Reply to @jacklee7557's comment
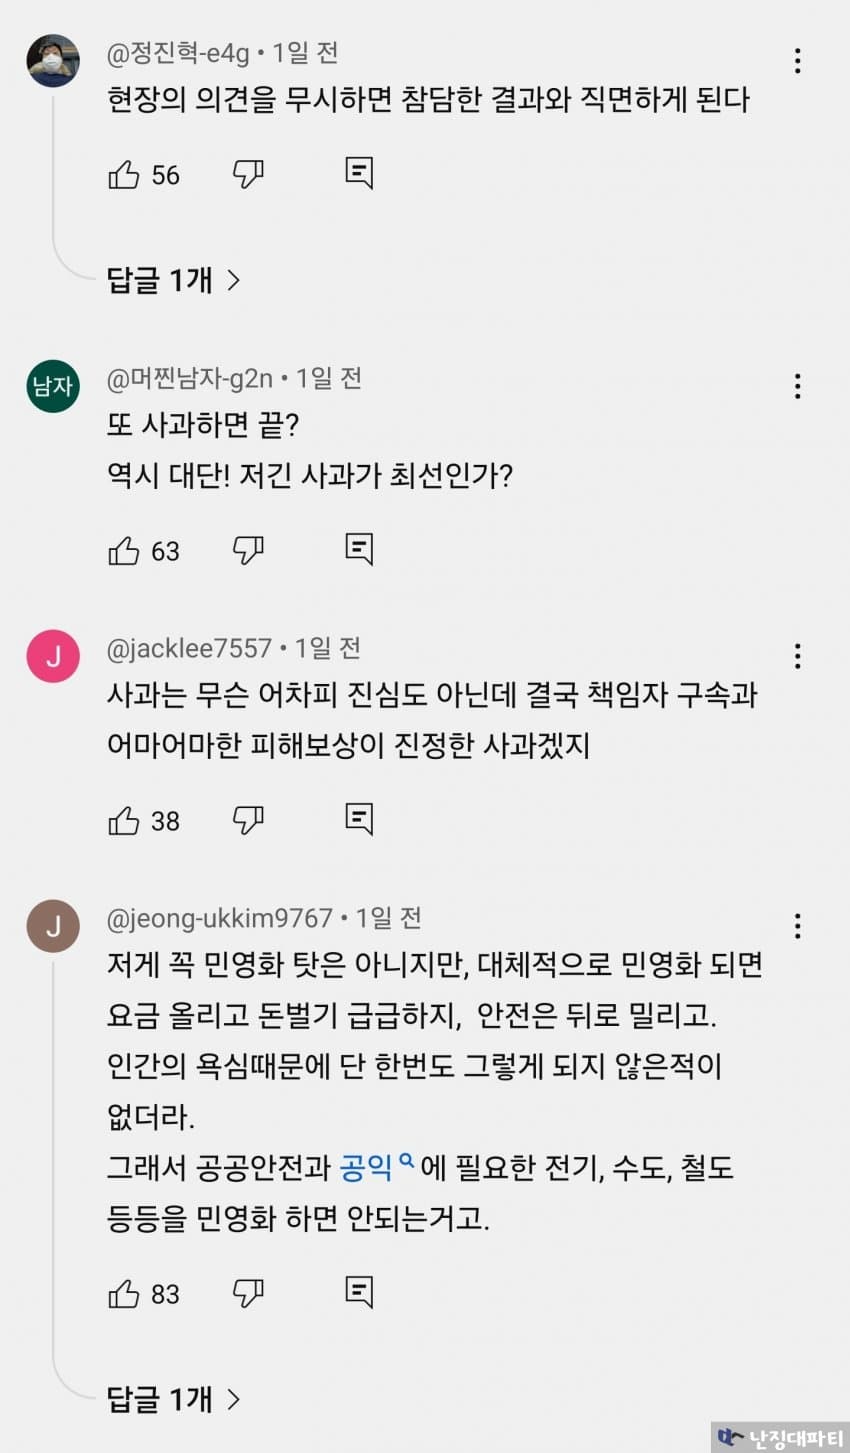Viewport: 850px width, 1453px height. (x=359, y=818)
